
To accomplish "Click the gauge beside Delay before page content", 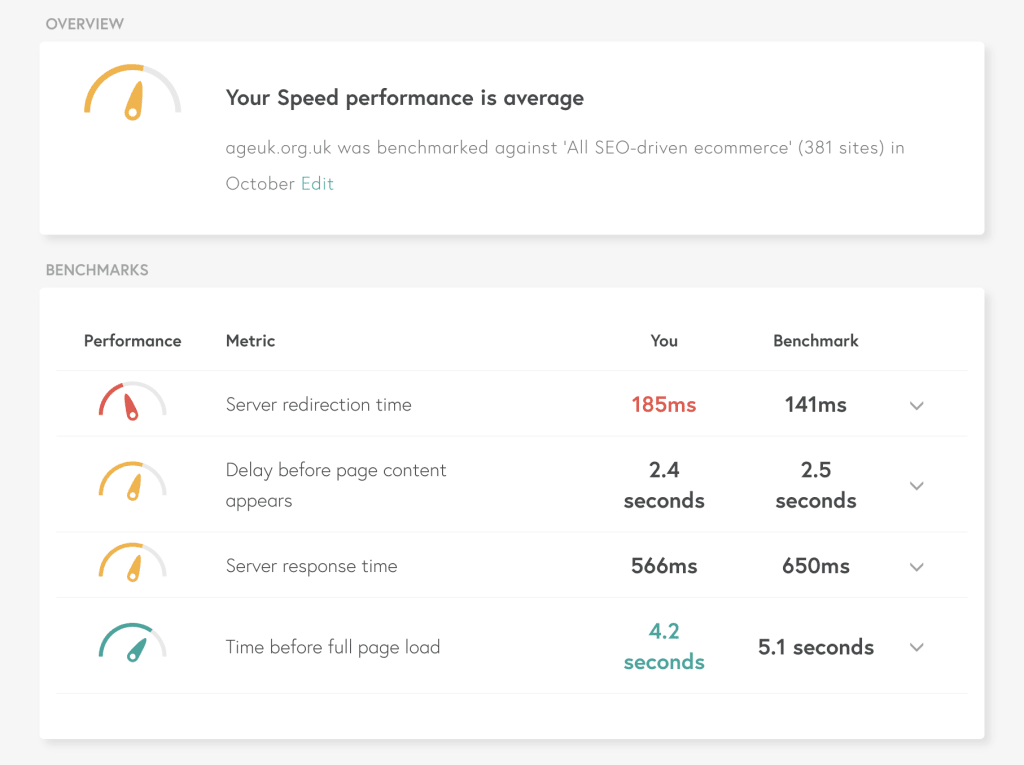I will point(133,481).
